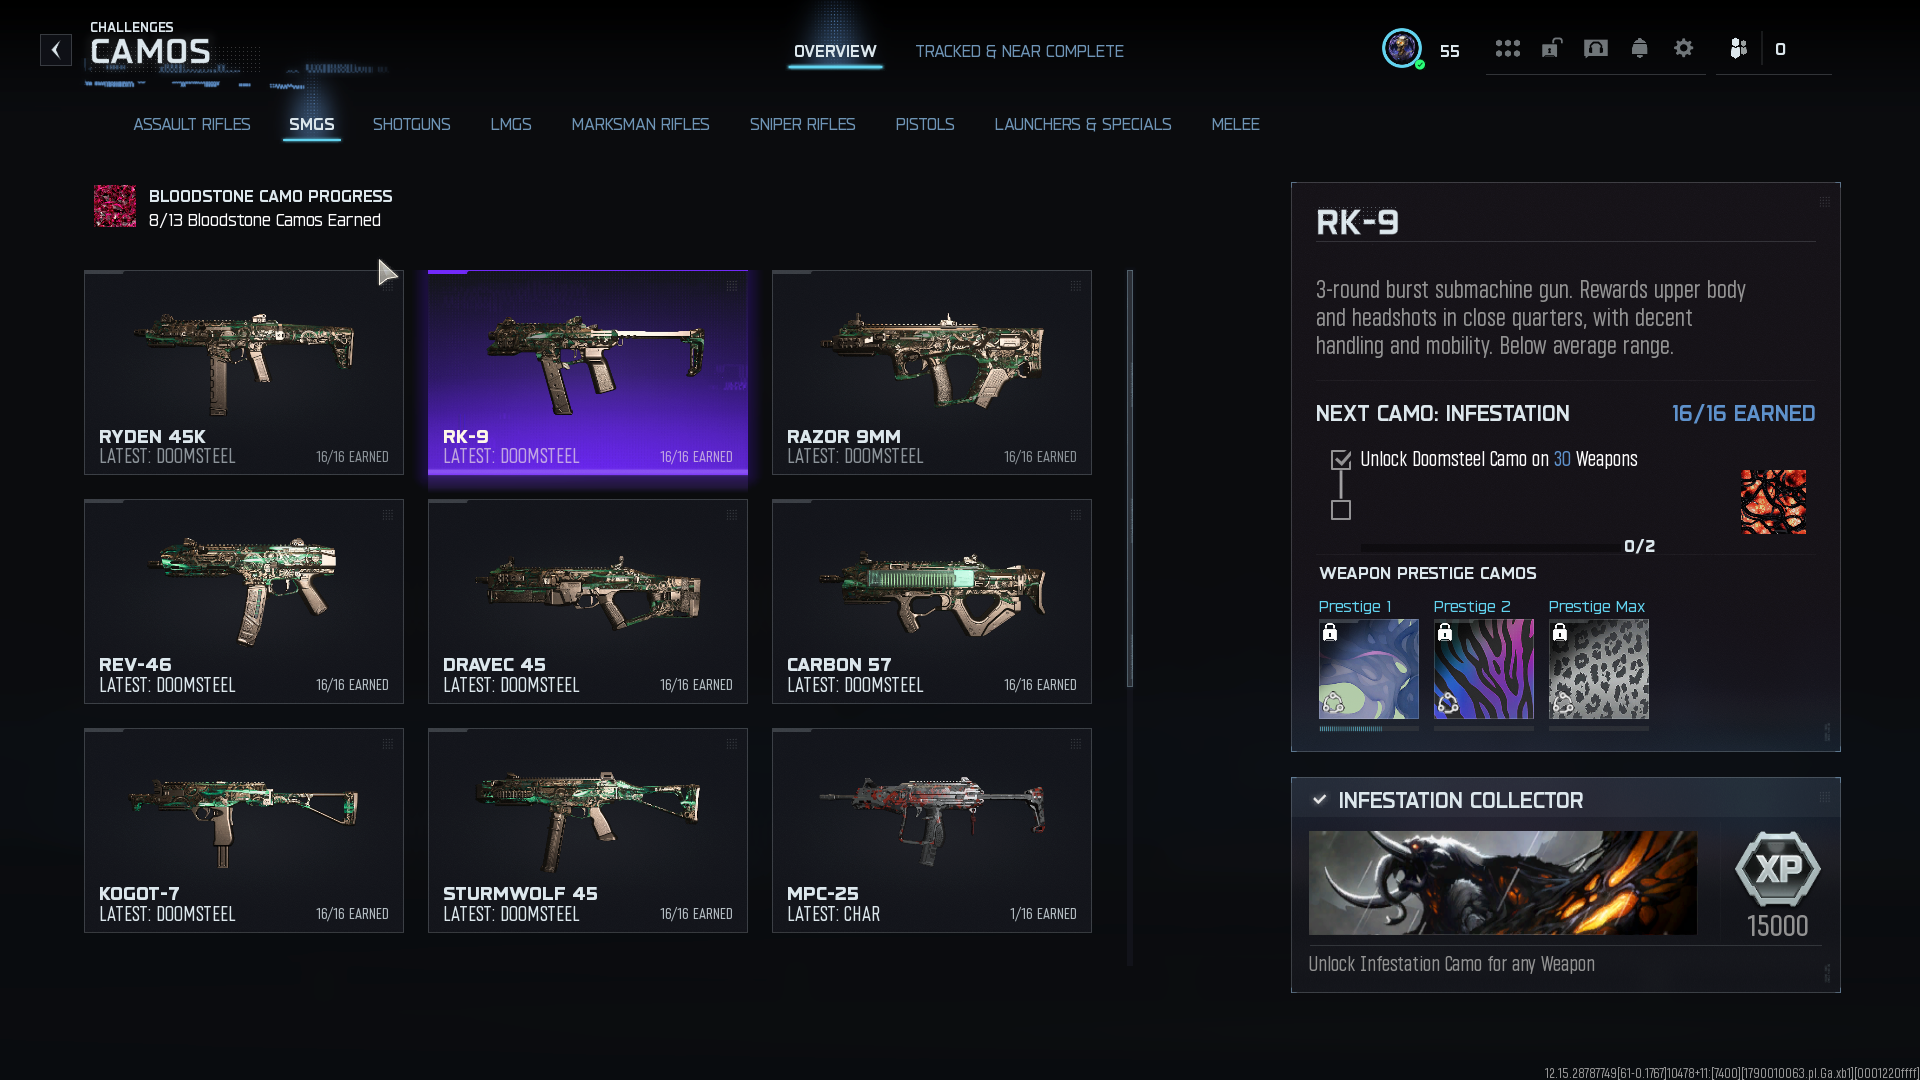Click the Bloodstone camo progress icon
1920x1080 pixels.
[115, 206]
